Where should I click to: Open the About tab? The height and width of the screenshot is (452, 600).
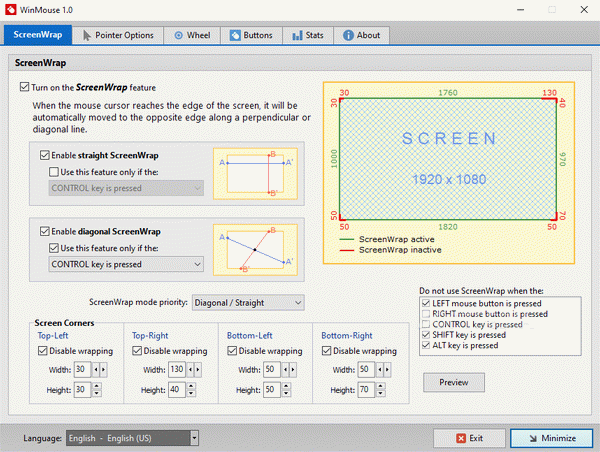pyautogui.click(x=362, y=35)
